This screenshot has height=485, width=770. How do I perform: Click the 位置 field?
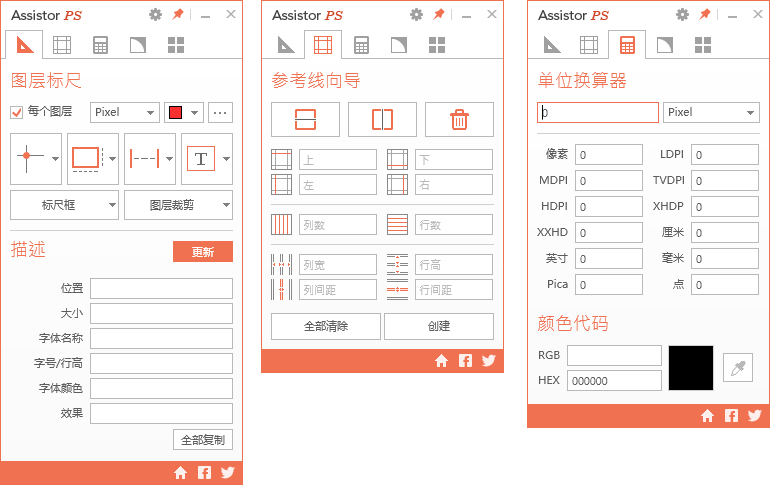161,288
